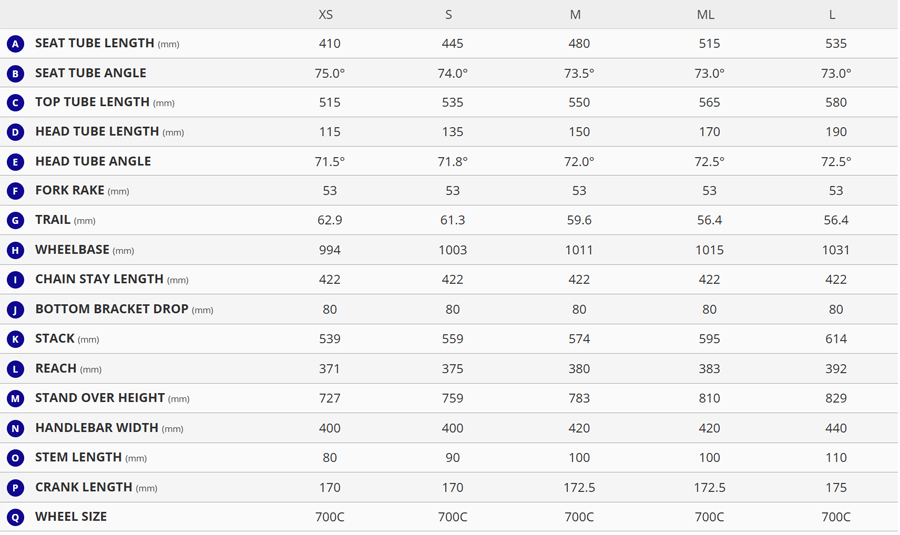Click the letter N badge for Handlebar Width
Viewport: 900px width, 535px height.
(x=15, y=428)
